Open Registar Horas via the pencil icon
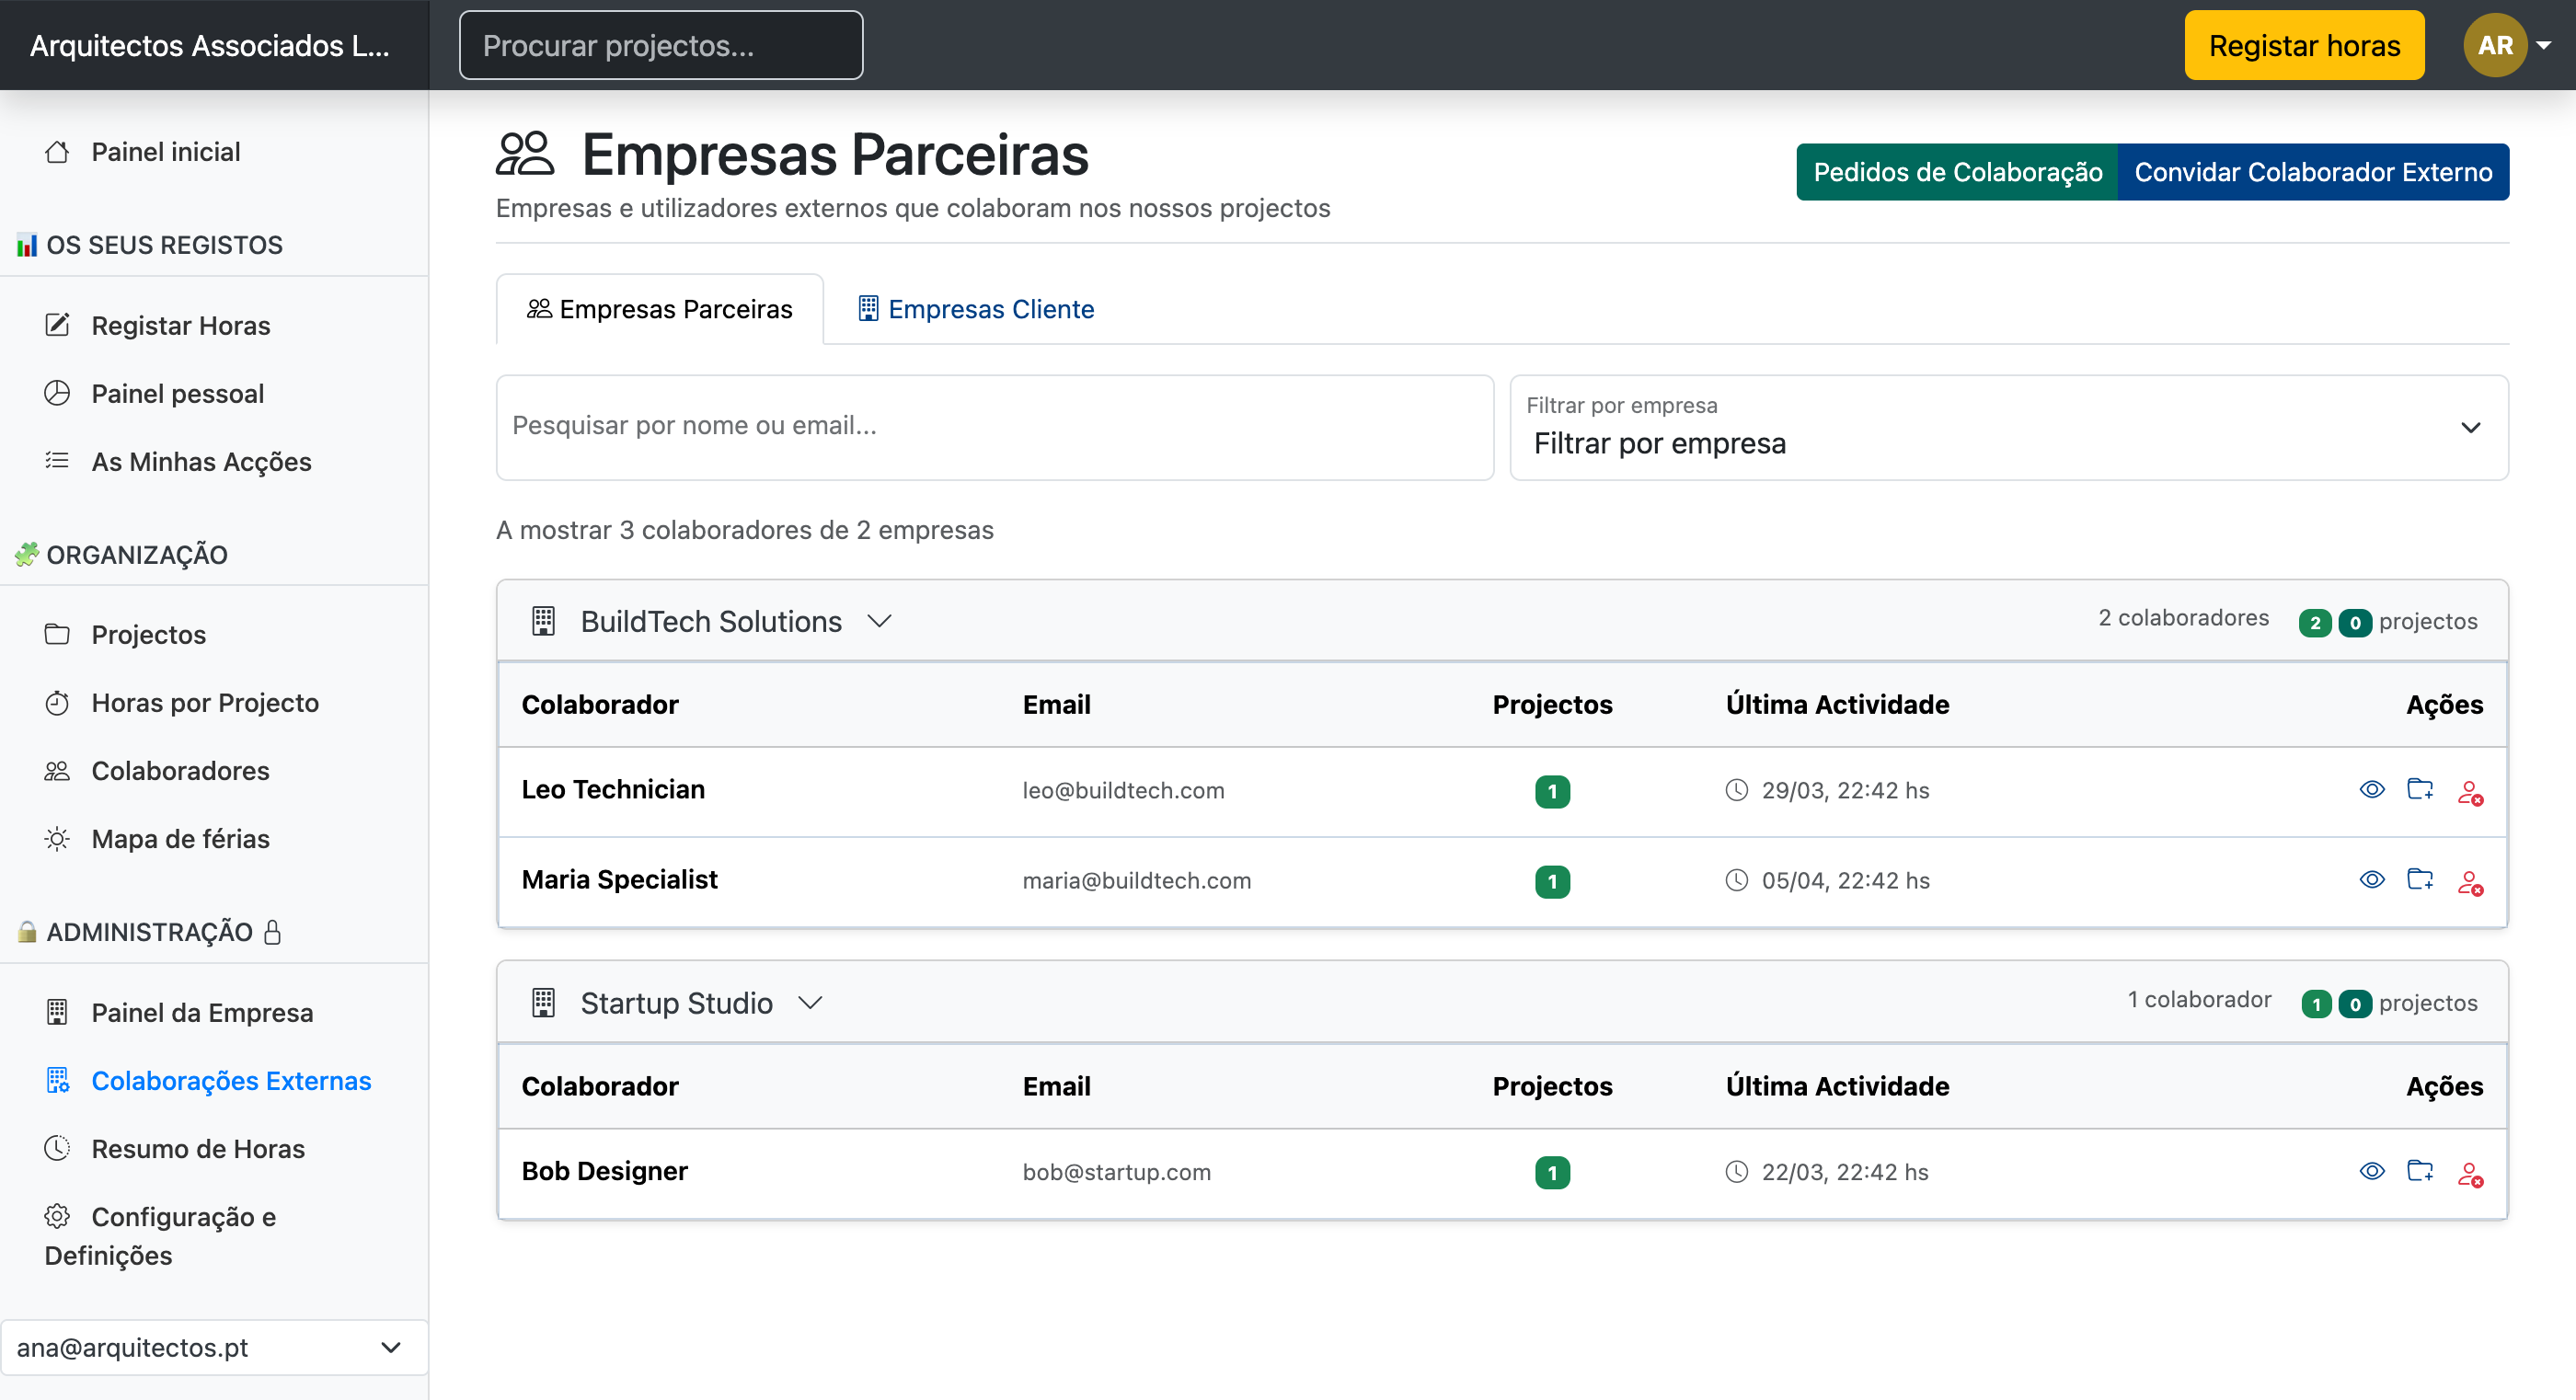This screenshot has width=2576, height=1400. (57, 324)
